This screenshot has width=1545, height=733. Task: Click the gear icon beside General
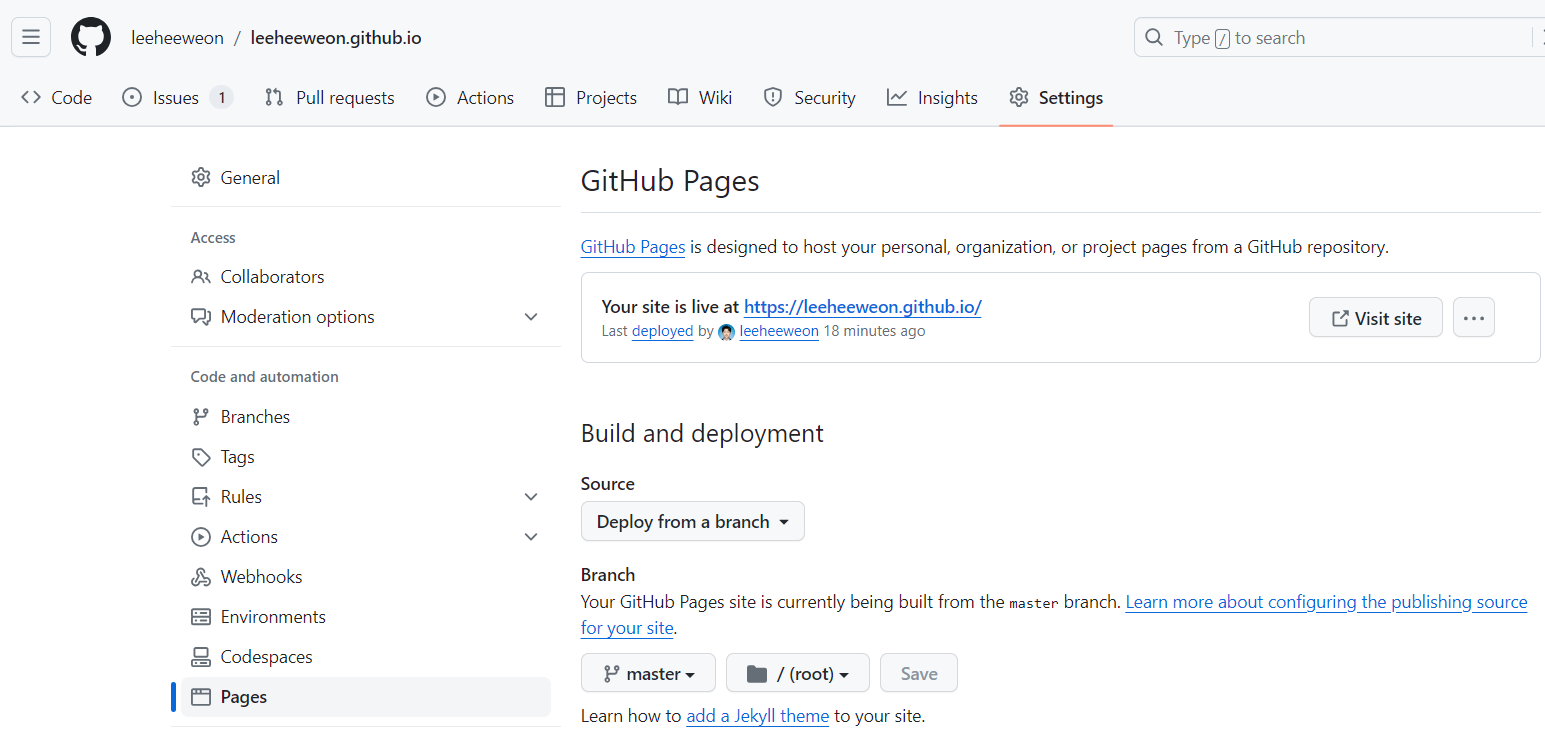point(201,178)
